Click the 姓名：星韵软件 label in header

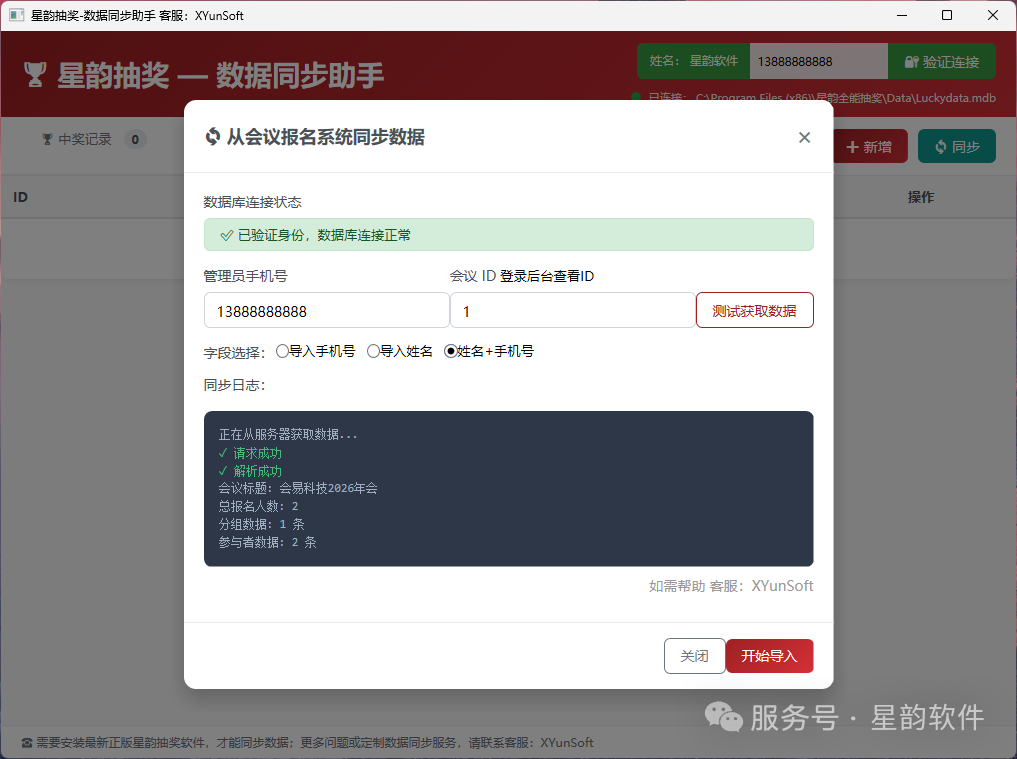click(x=693, y=61)
